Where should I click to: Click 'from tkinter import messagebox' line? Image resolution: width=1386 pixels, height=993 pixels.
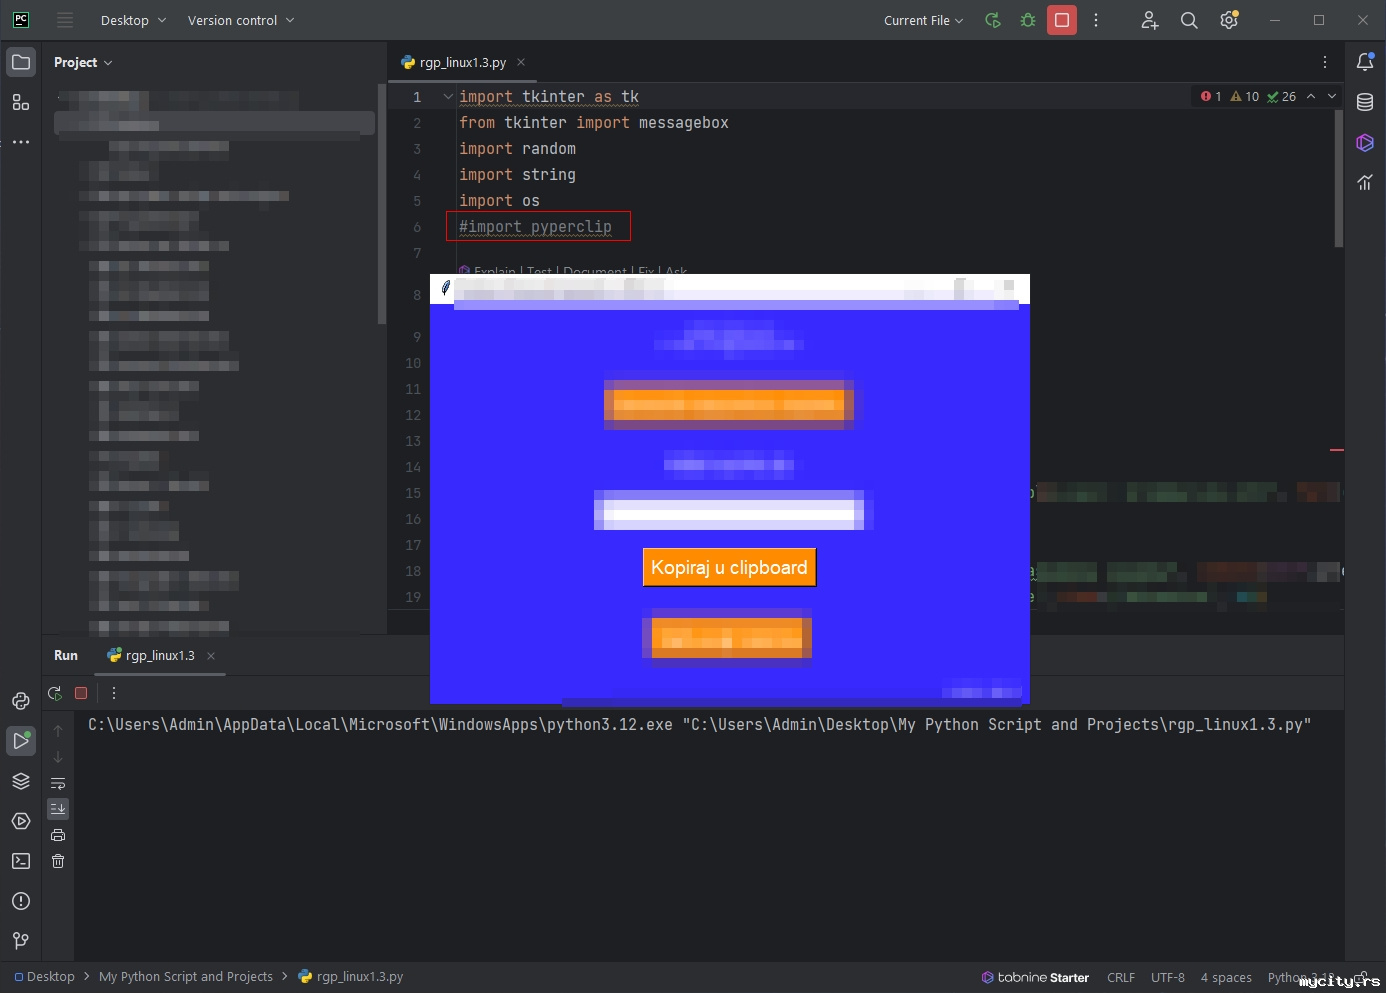(x=594, y=123)
